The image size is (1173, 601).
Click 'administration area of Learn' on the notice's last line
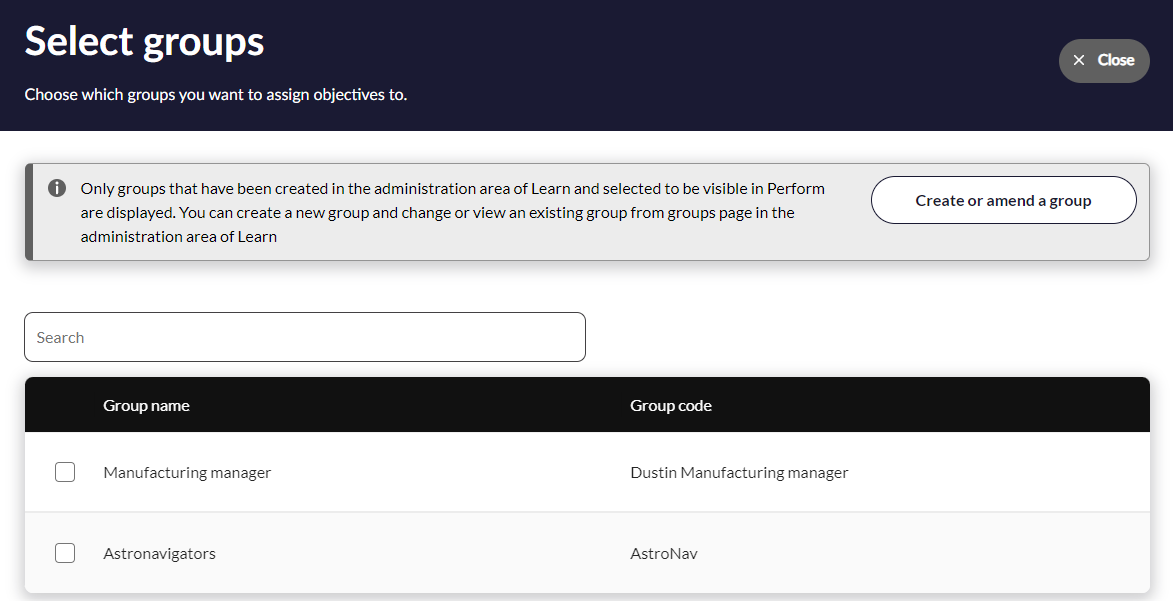[179, 237]
